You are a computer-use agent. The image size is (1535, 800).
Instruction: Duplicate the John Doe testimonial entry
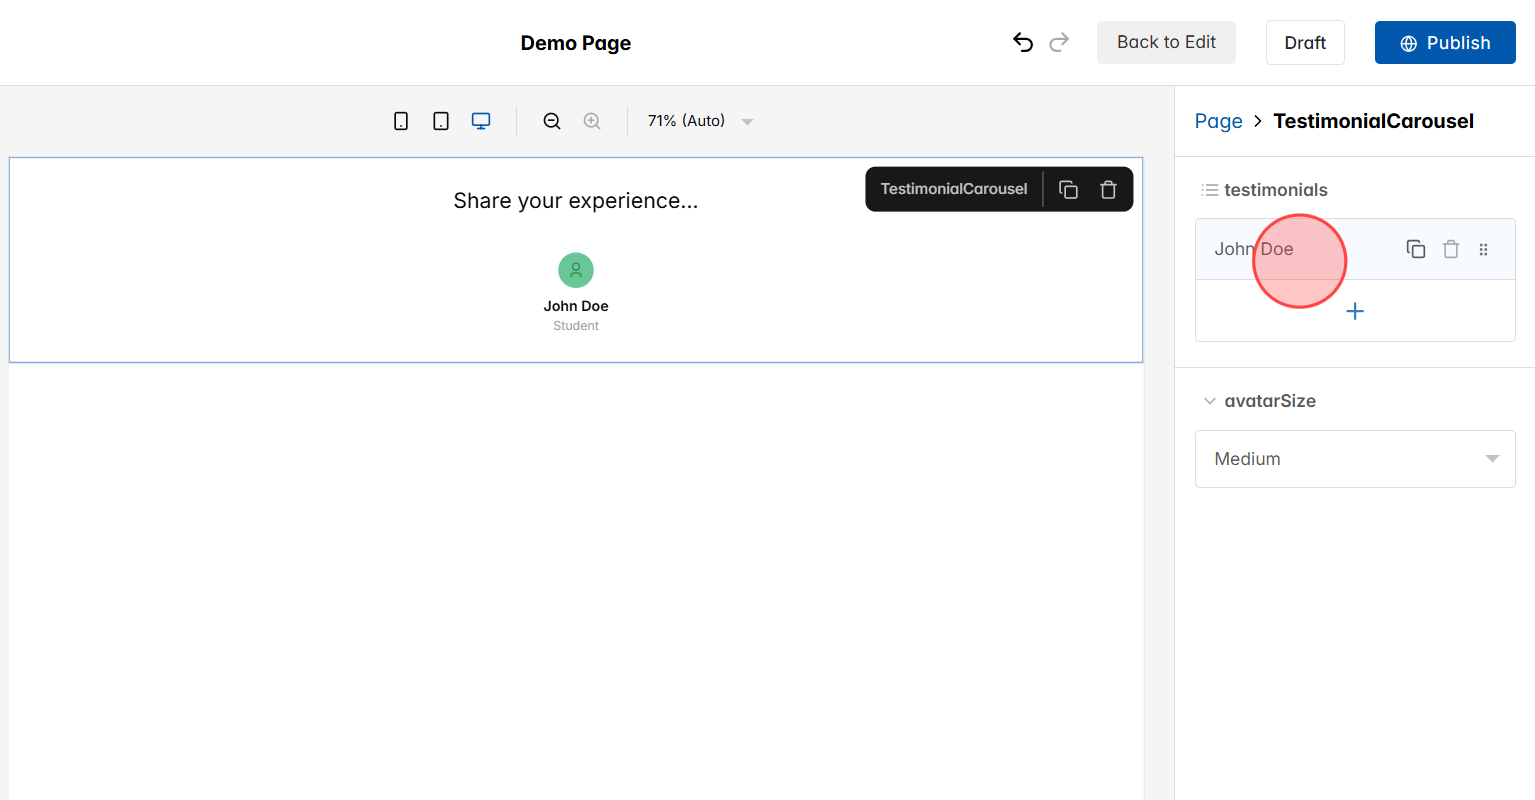(1415, 248)
